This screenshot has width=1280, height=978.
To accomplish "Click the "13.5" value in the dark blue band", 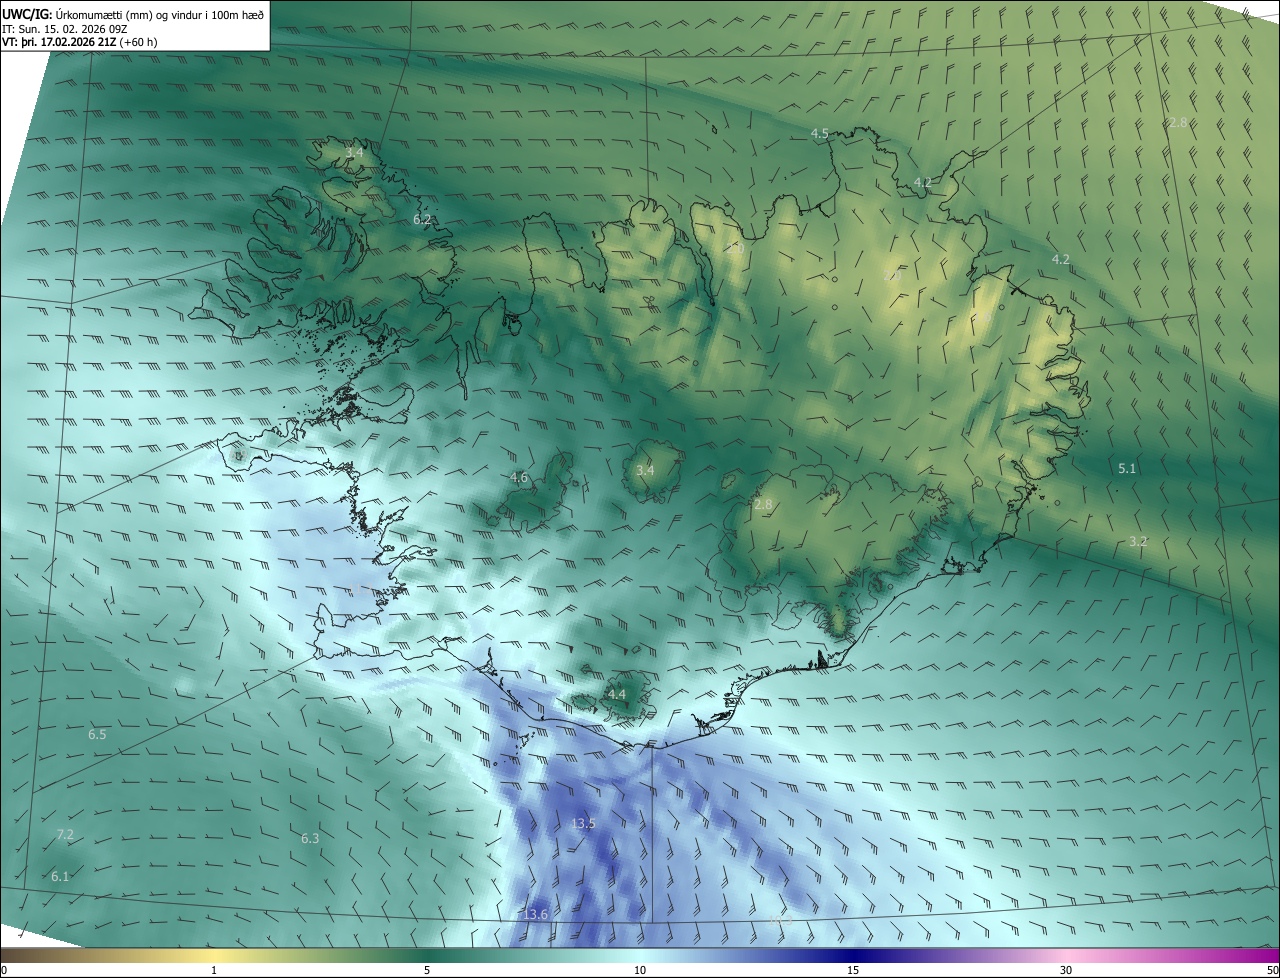I will [583, 823].
